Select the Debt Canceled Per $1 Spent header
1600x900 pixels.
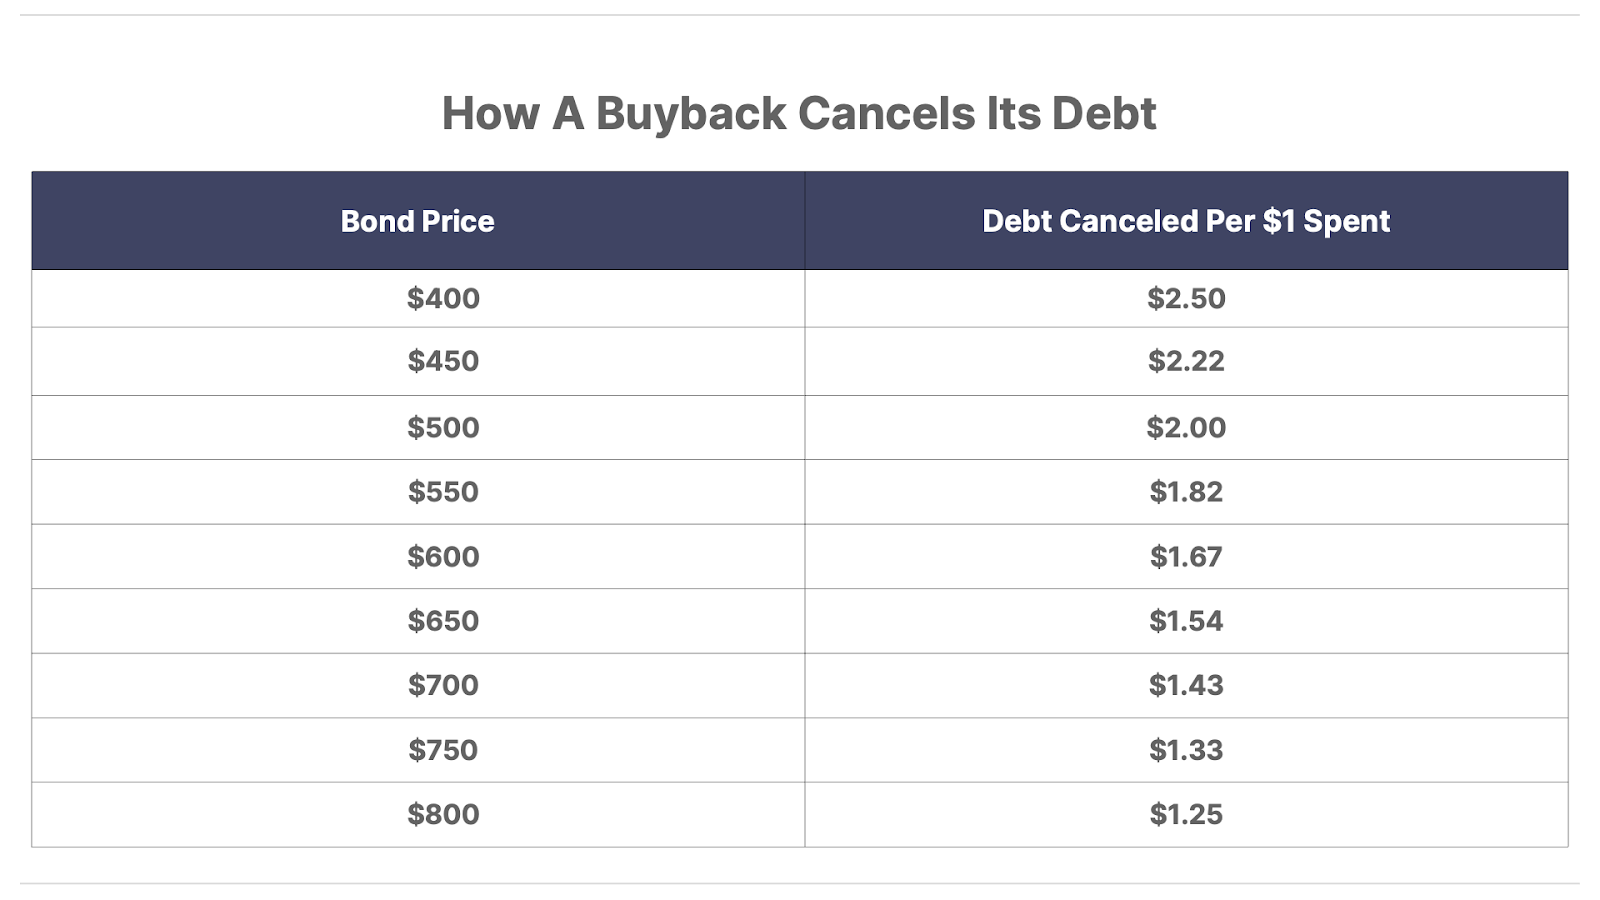1186,221
